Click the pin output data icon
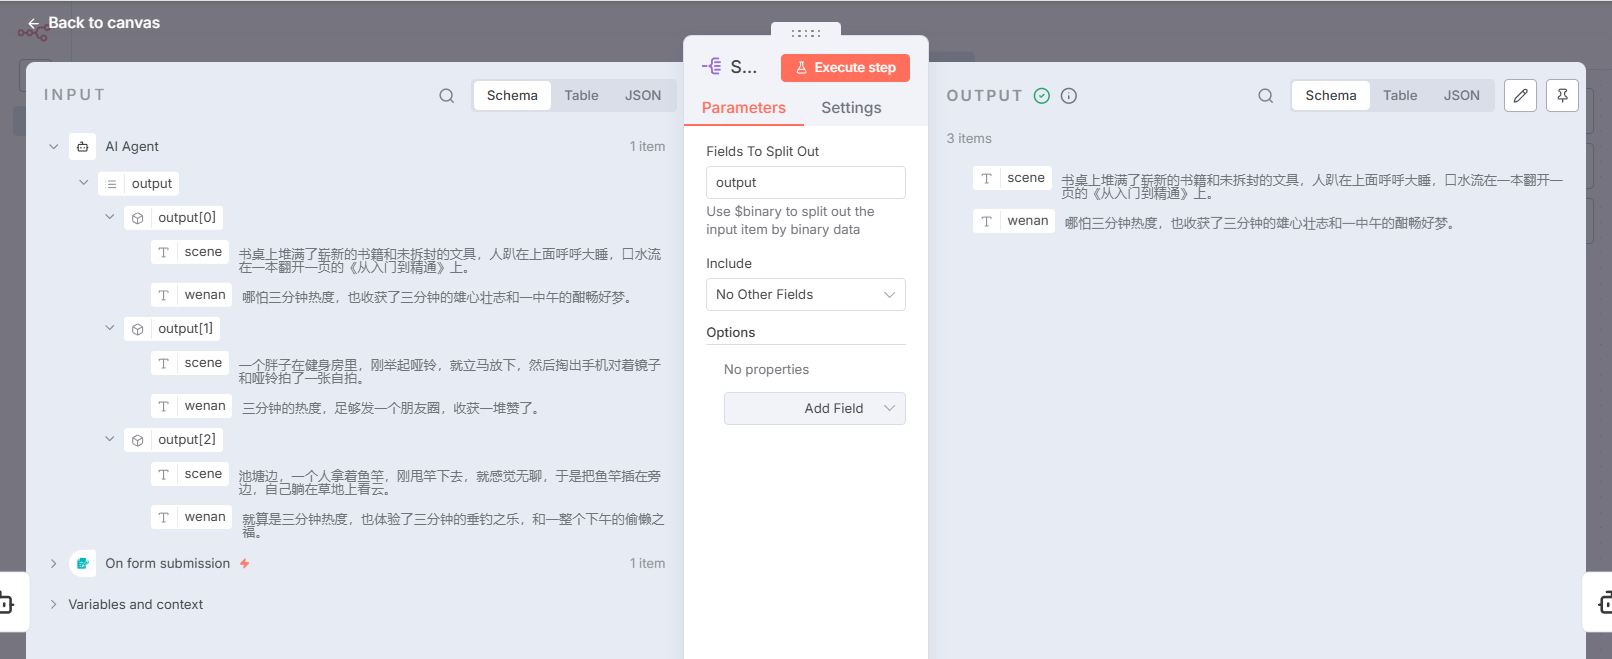Viewport: 1612px width, 659px height. [1562, 96]
